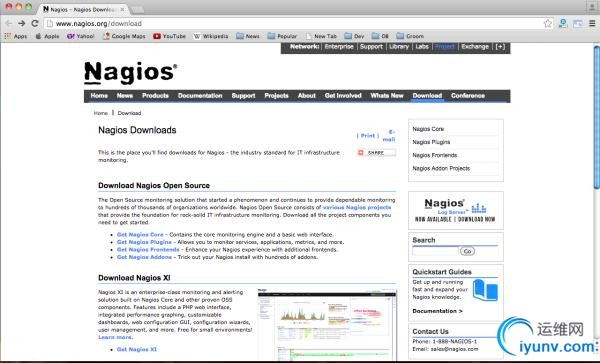This screenshot has width=600, height=363.
Task: Click the Nagios Log Server banner
Action: [455, 210]
